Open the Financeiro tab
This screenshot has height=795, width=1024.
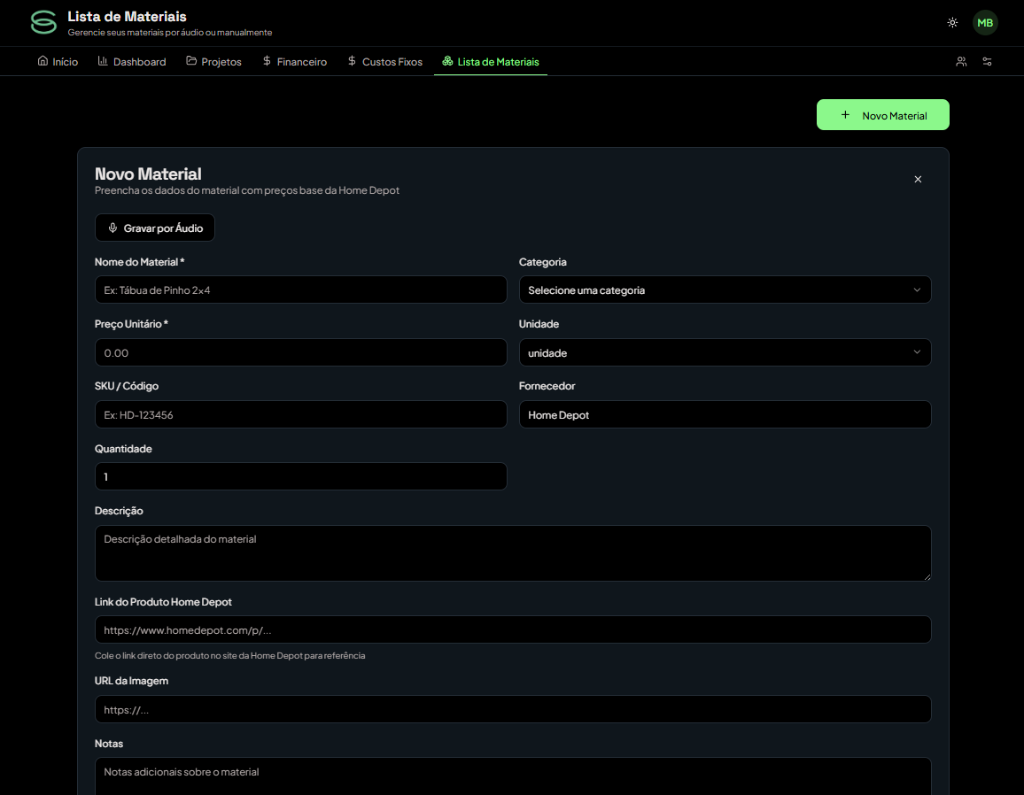295,61
